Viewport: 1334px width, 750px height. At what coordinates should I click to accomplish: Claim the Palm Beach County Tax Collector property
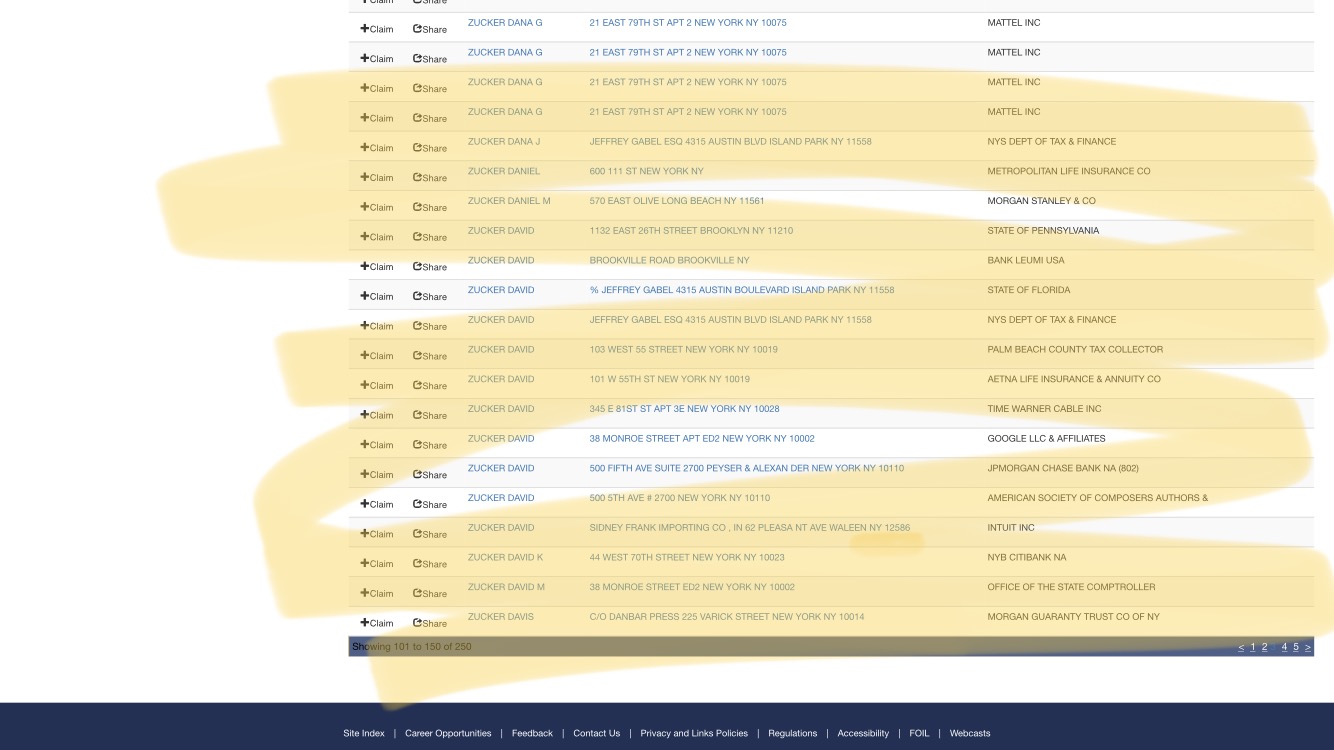click(377, 356)
